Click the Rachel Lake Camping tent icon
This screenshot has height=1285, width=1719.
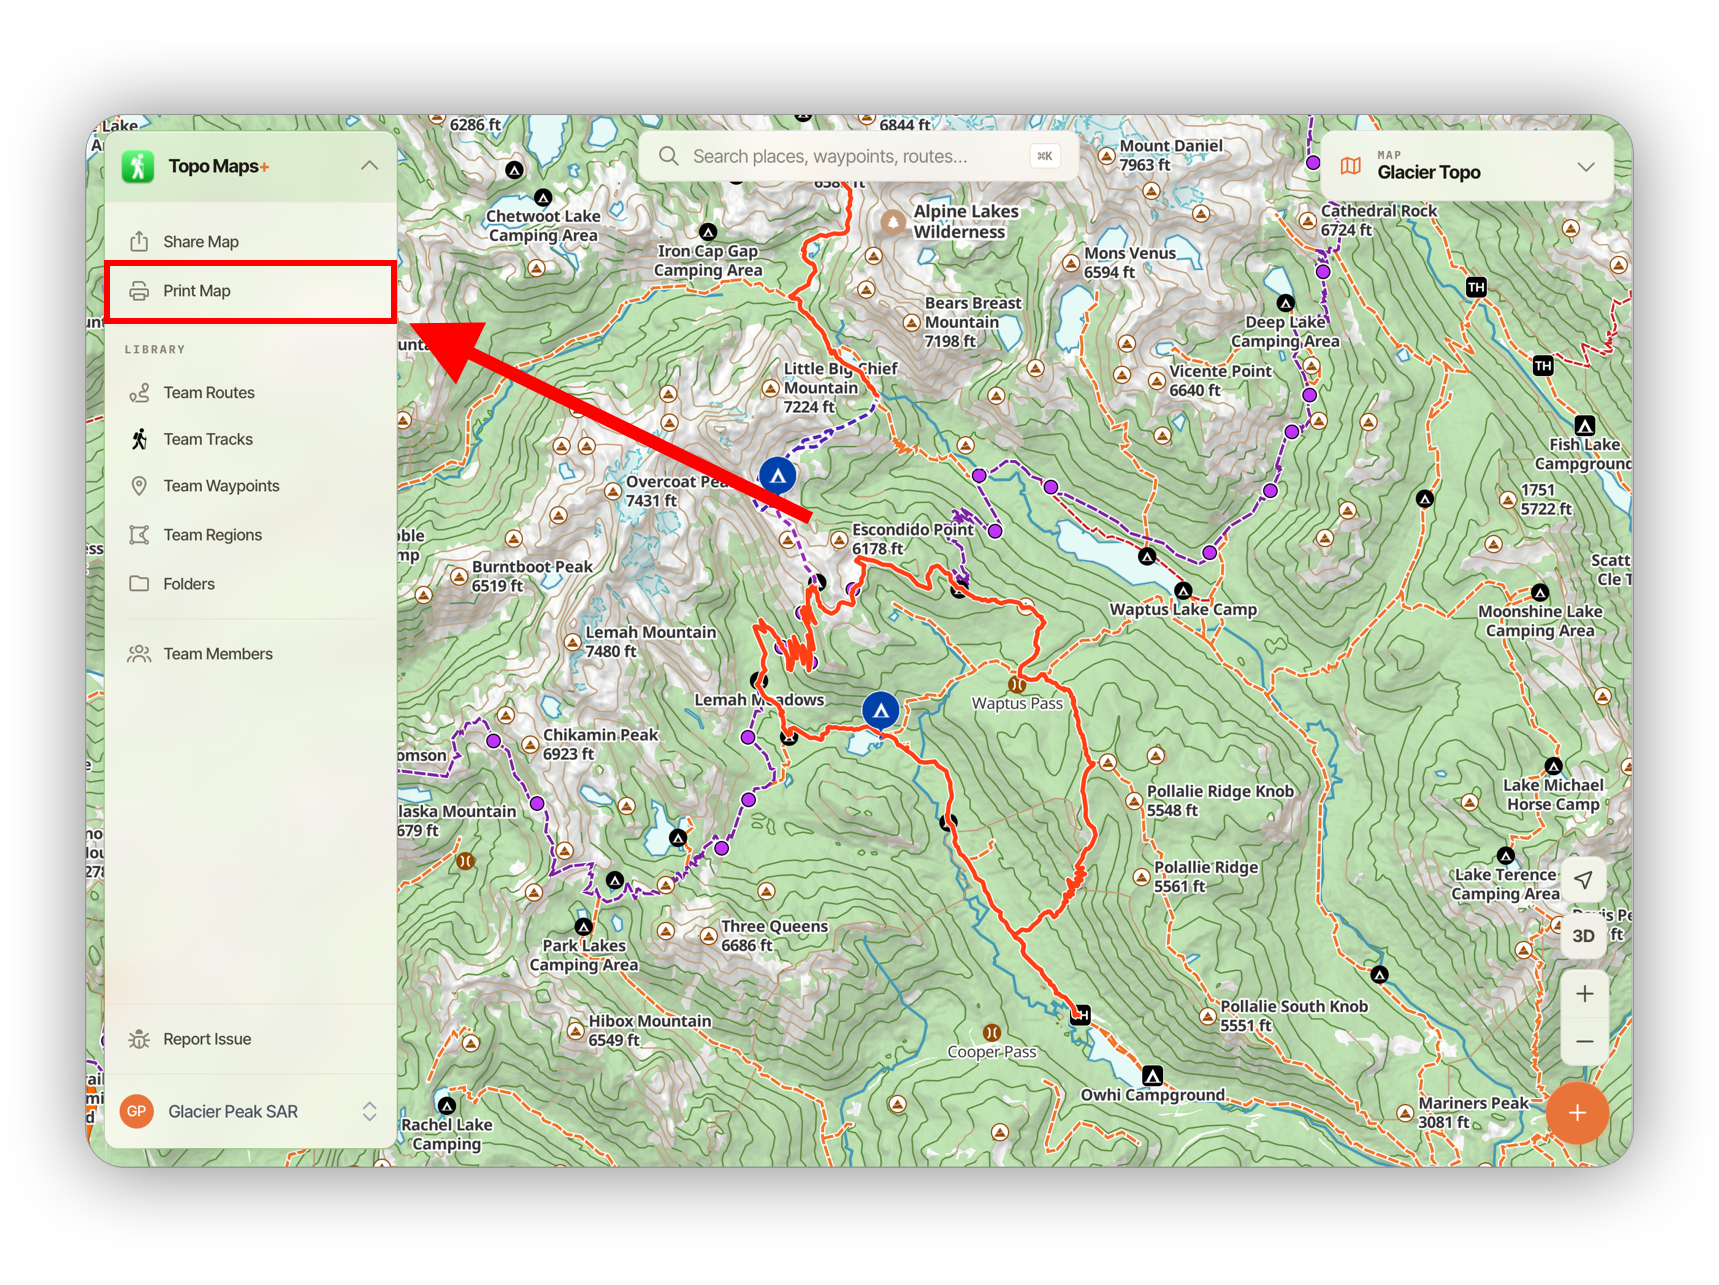pos(447,1106)
